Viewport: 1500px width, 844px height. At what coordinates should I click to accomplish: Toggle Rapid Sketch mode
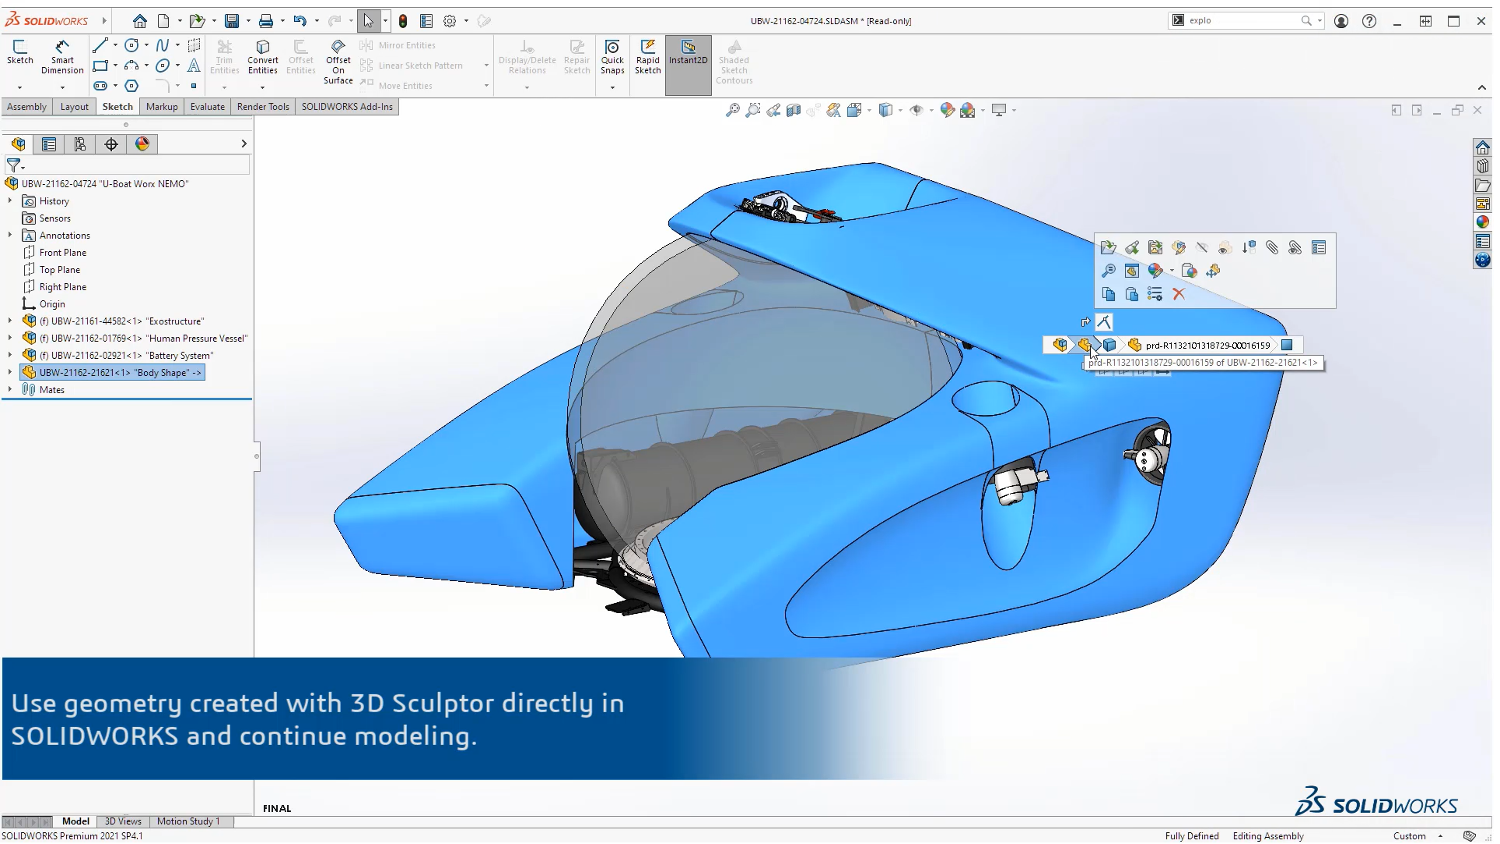648,56
